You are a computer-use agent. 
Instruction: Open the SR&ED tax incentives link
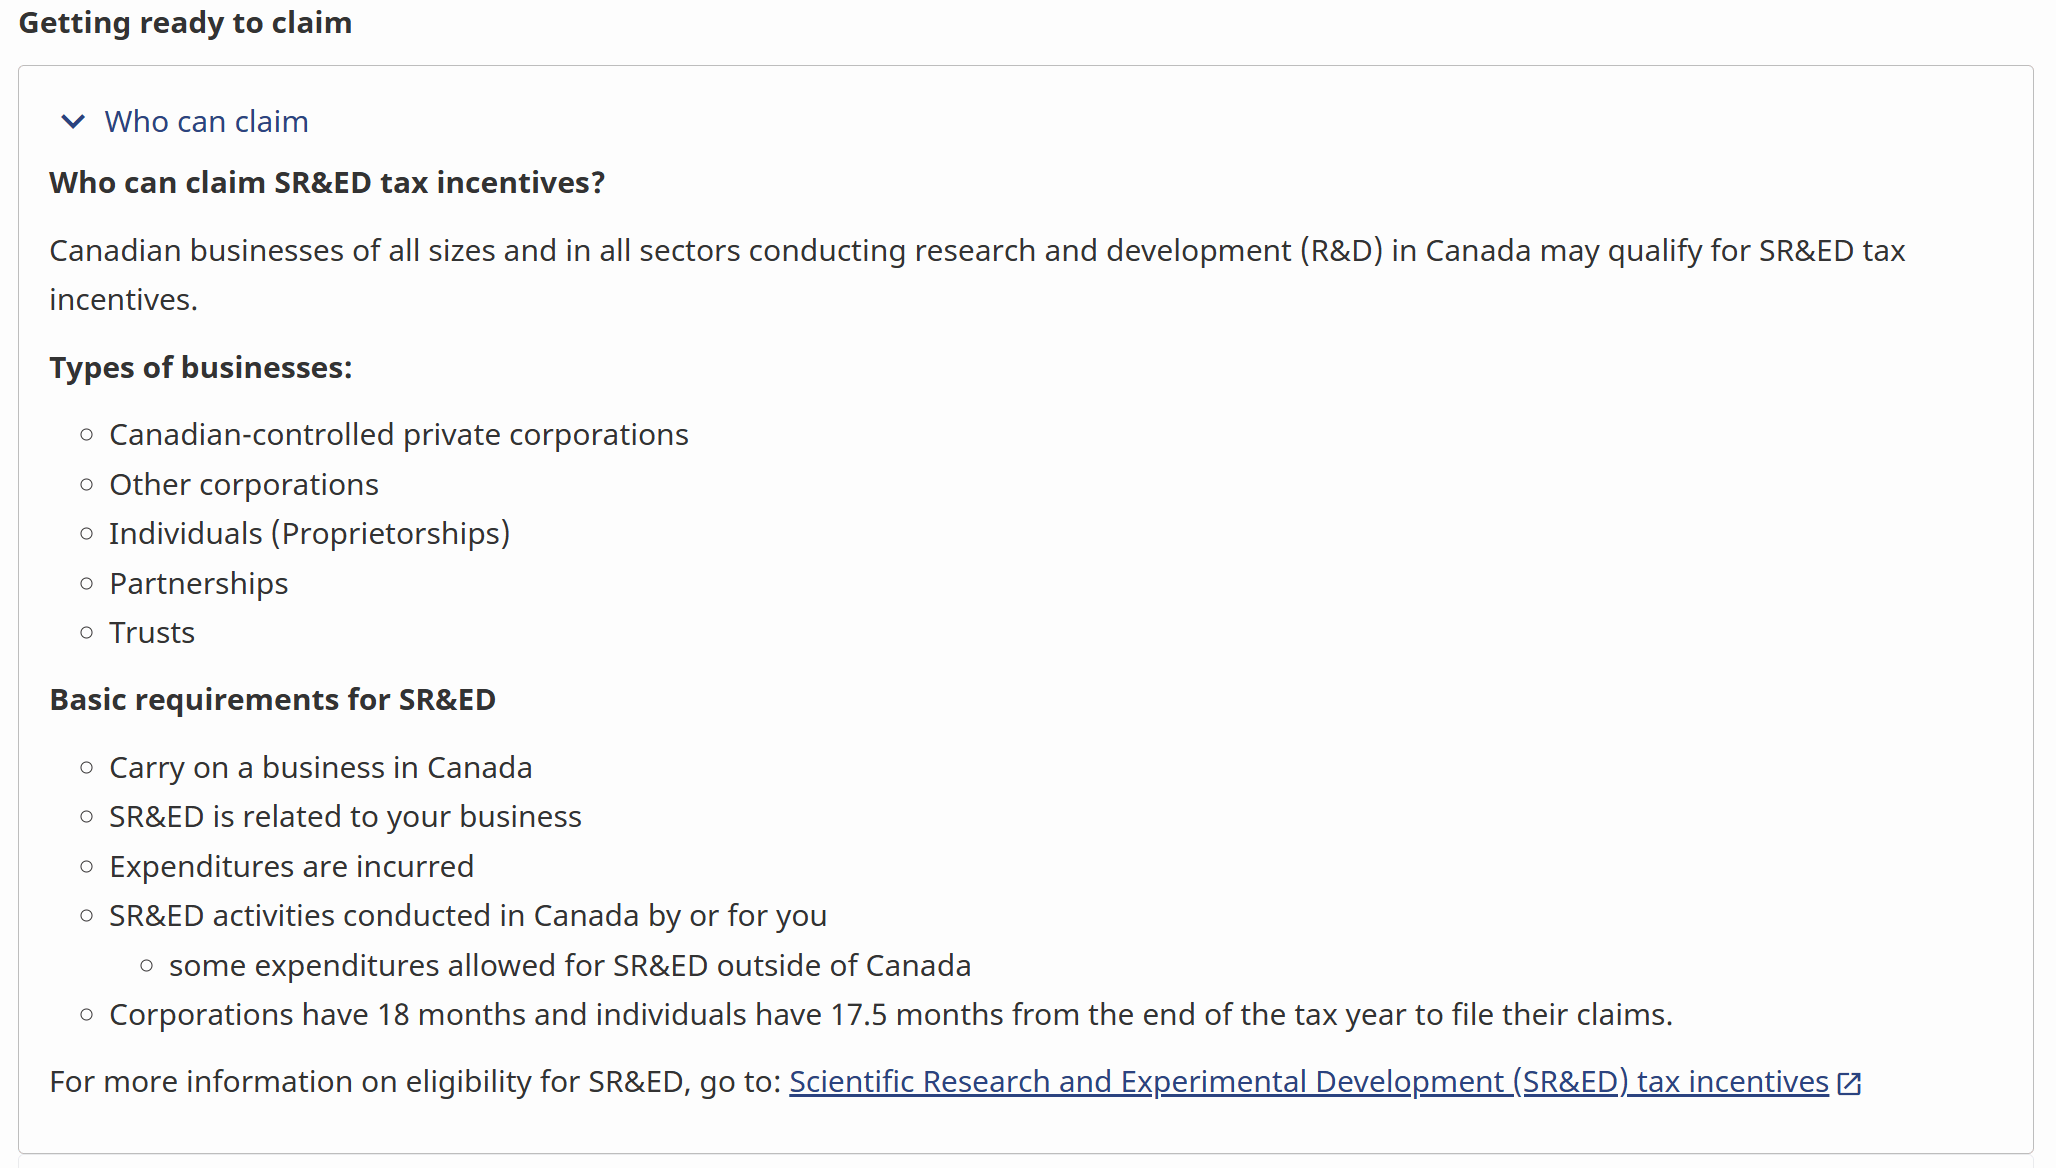[1309, 1082]
